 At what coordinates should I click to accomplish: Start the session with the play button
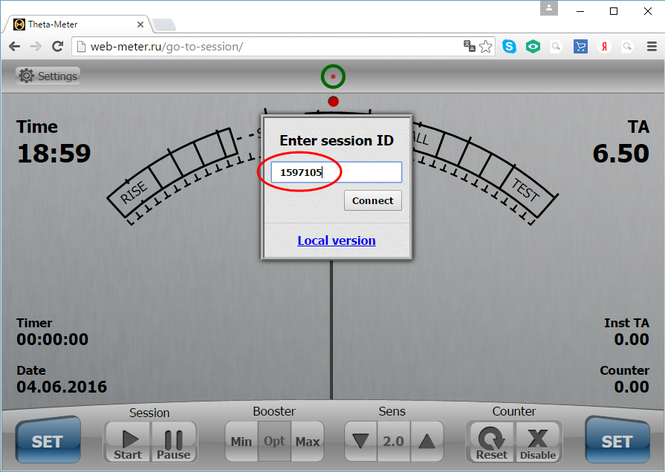[x=128, y=440]
